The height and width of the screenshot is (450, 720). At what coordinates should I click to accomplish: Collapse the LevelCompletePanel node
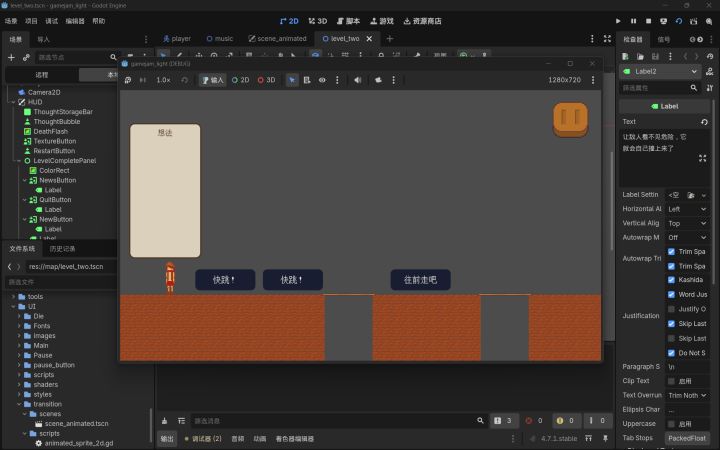tap(19, 161)
